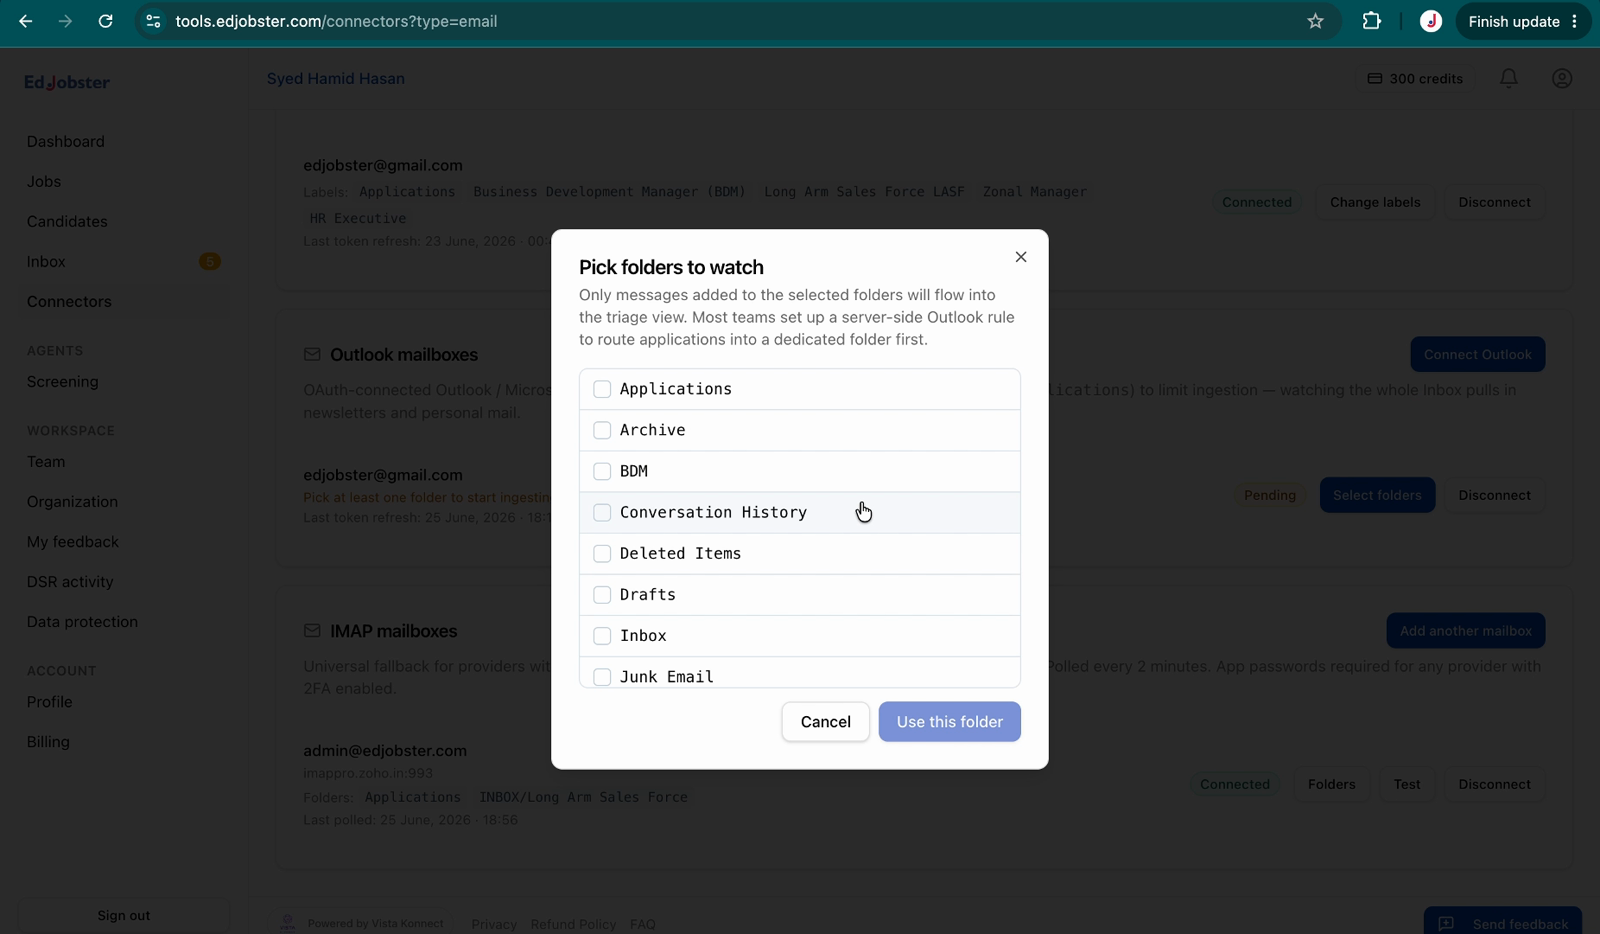
Task: Tick the Deleted Items checkbox
Action: [x=602, y=553]
